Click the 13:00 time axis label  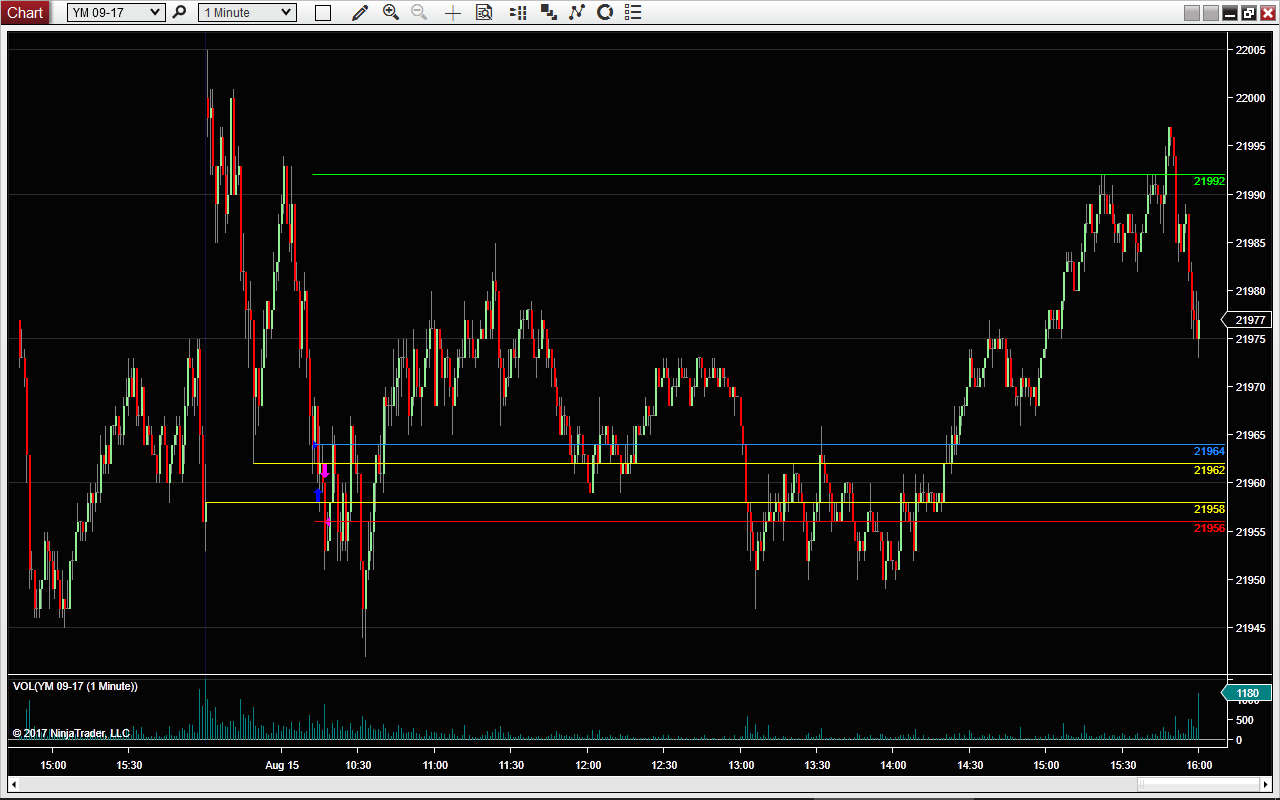click(x=741, y=765)
